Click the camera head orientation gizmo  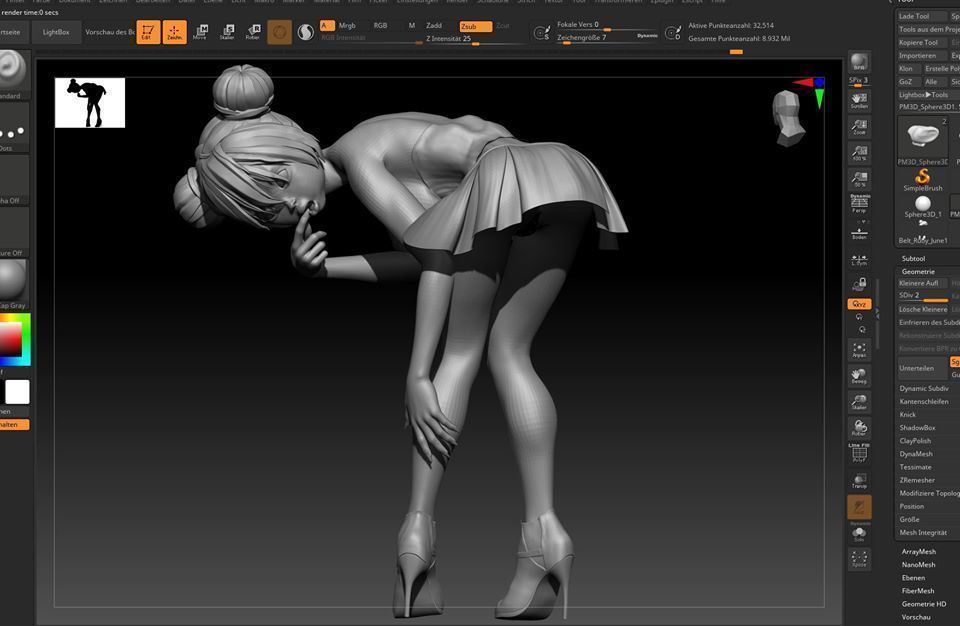point(788,118)
